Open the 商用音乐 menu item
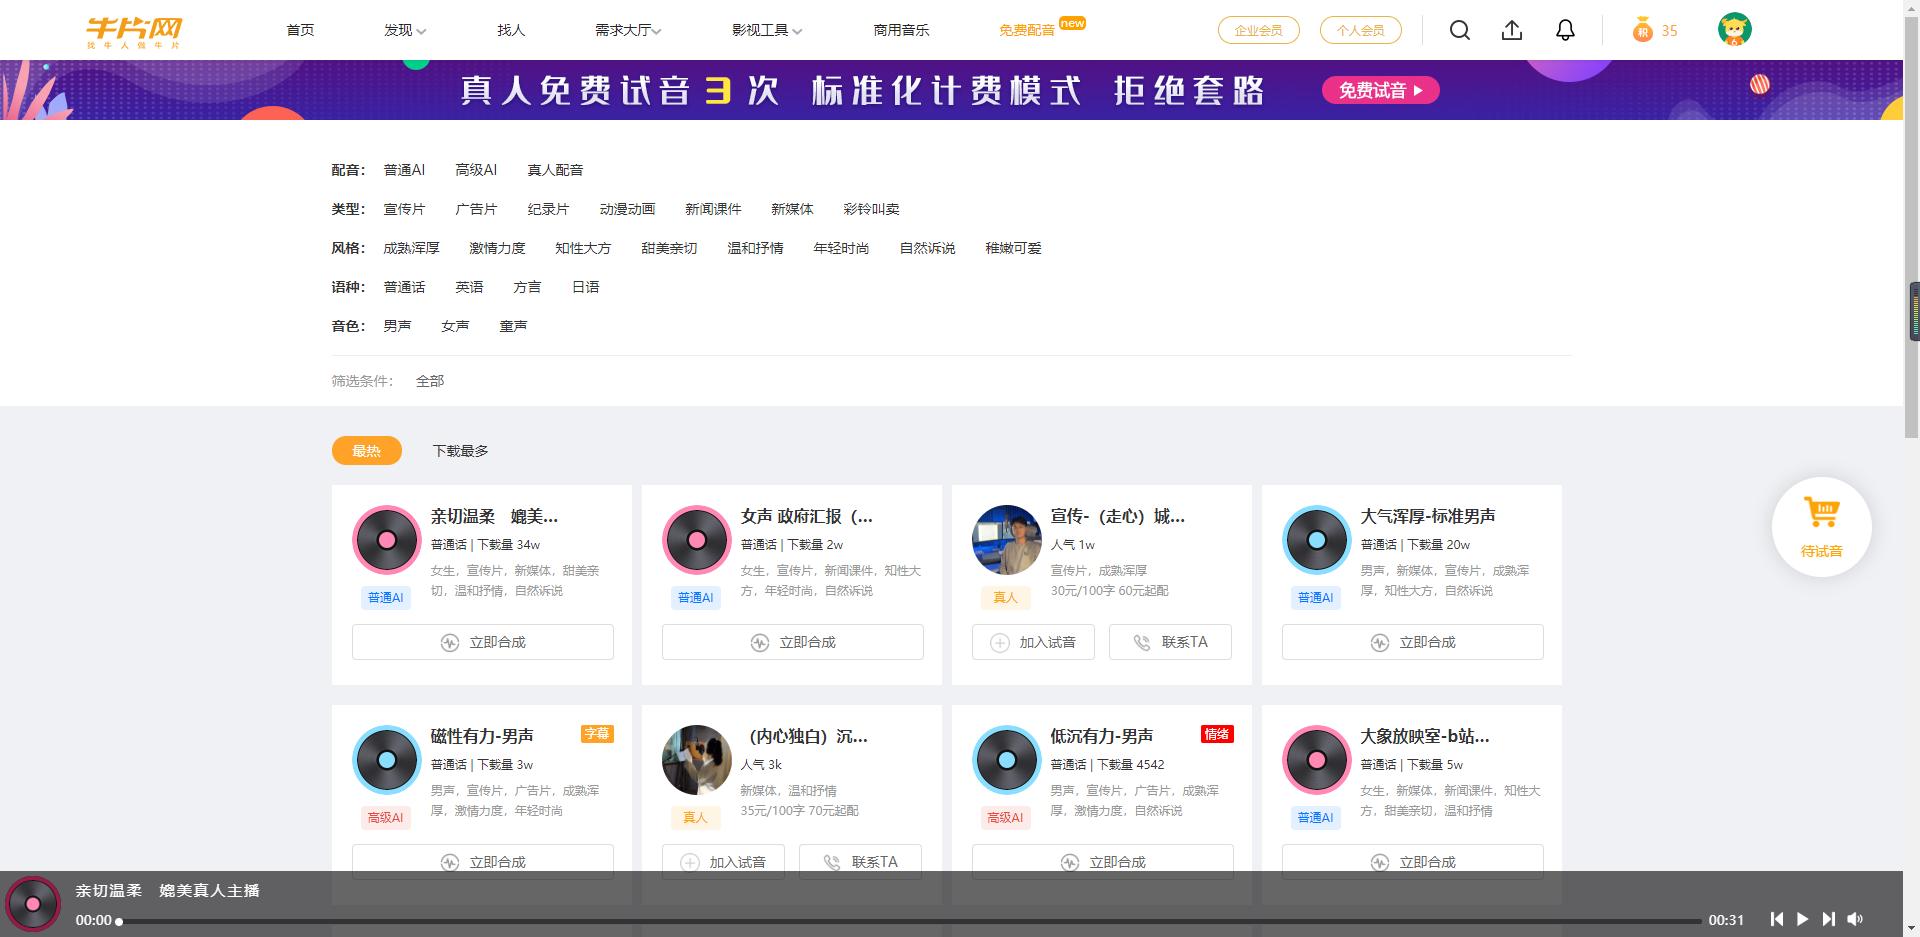The width and height of the screenshot is (1920, 937). coord(901,30)
